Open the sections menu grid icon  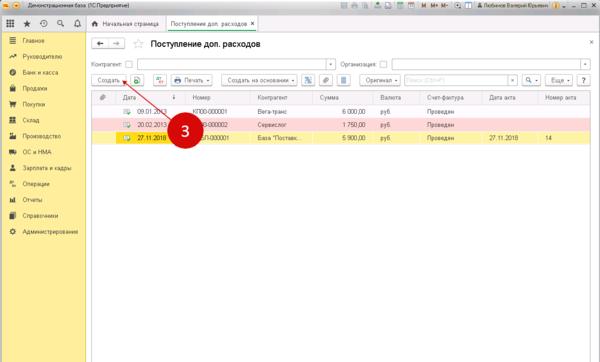coord(10,24)
